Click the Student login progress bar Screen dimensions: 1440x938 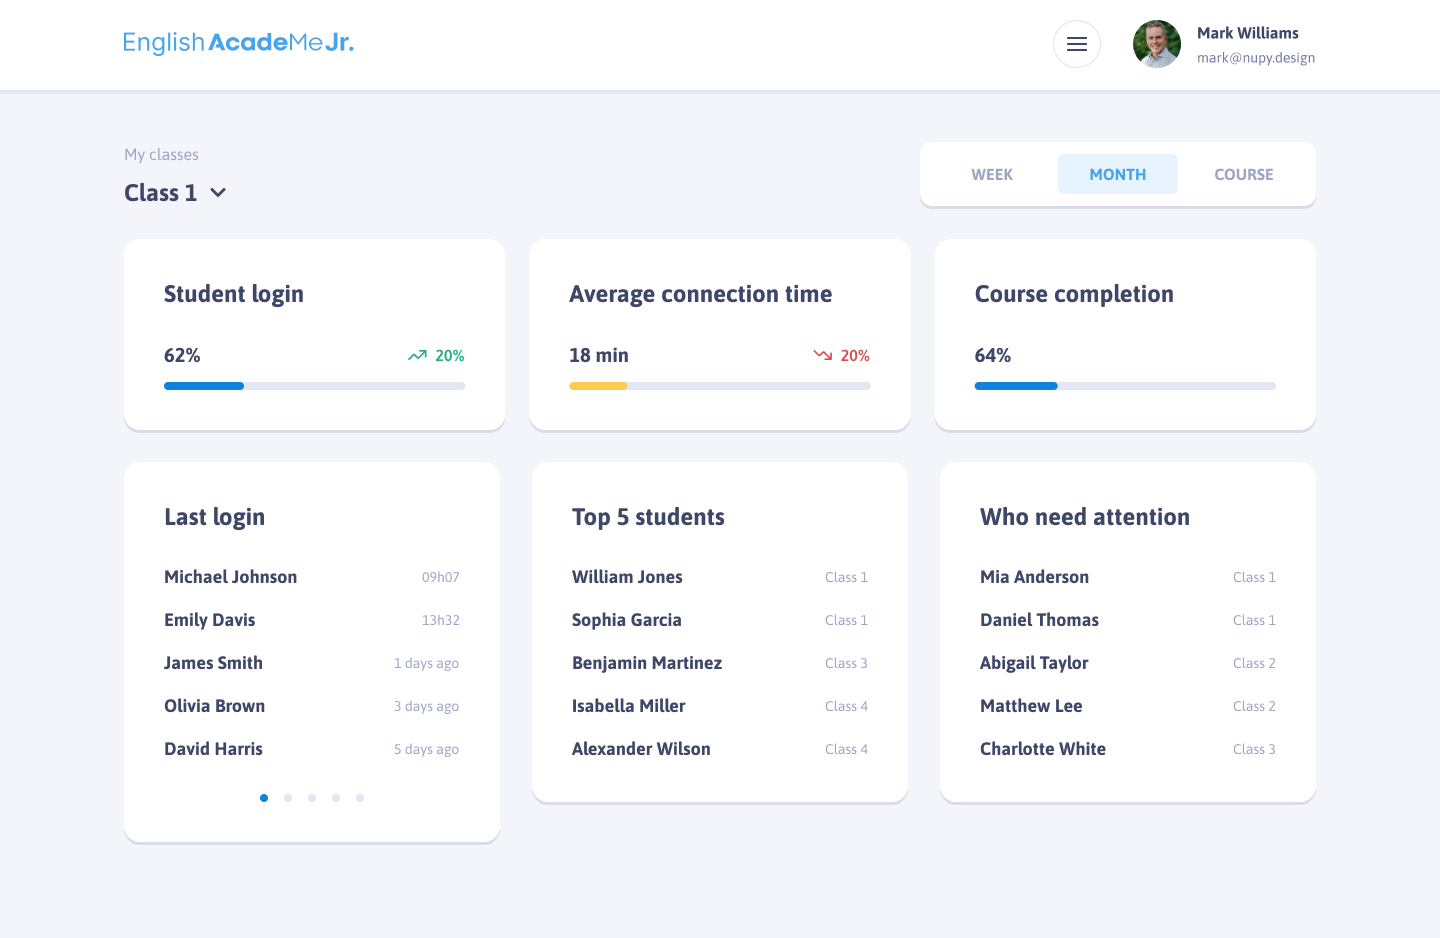point(314,386)
